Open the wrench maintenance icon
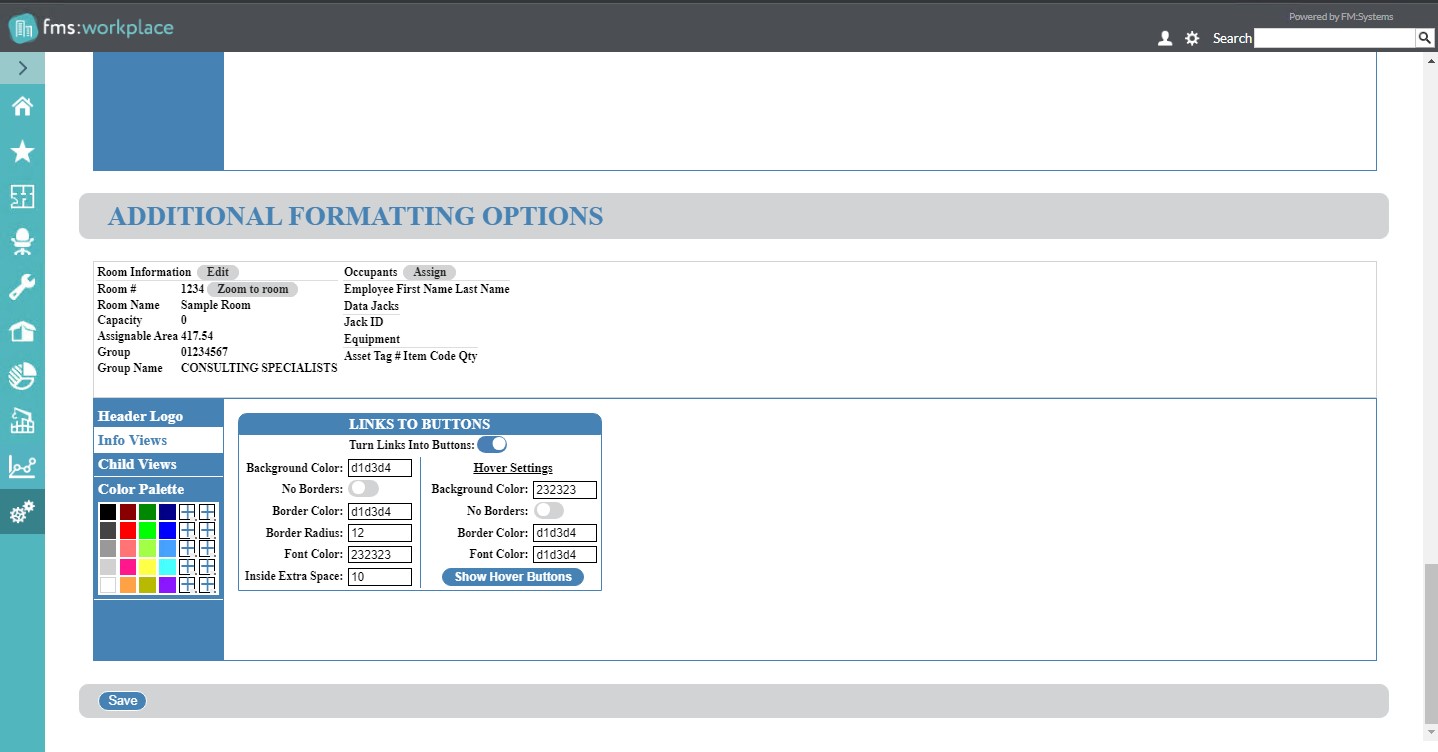This screenshot has height=752, width=1438. (x=22, y=288)
